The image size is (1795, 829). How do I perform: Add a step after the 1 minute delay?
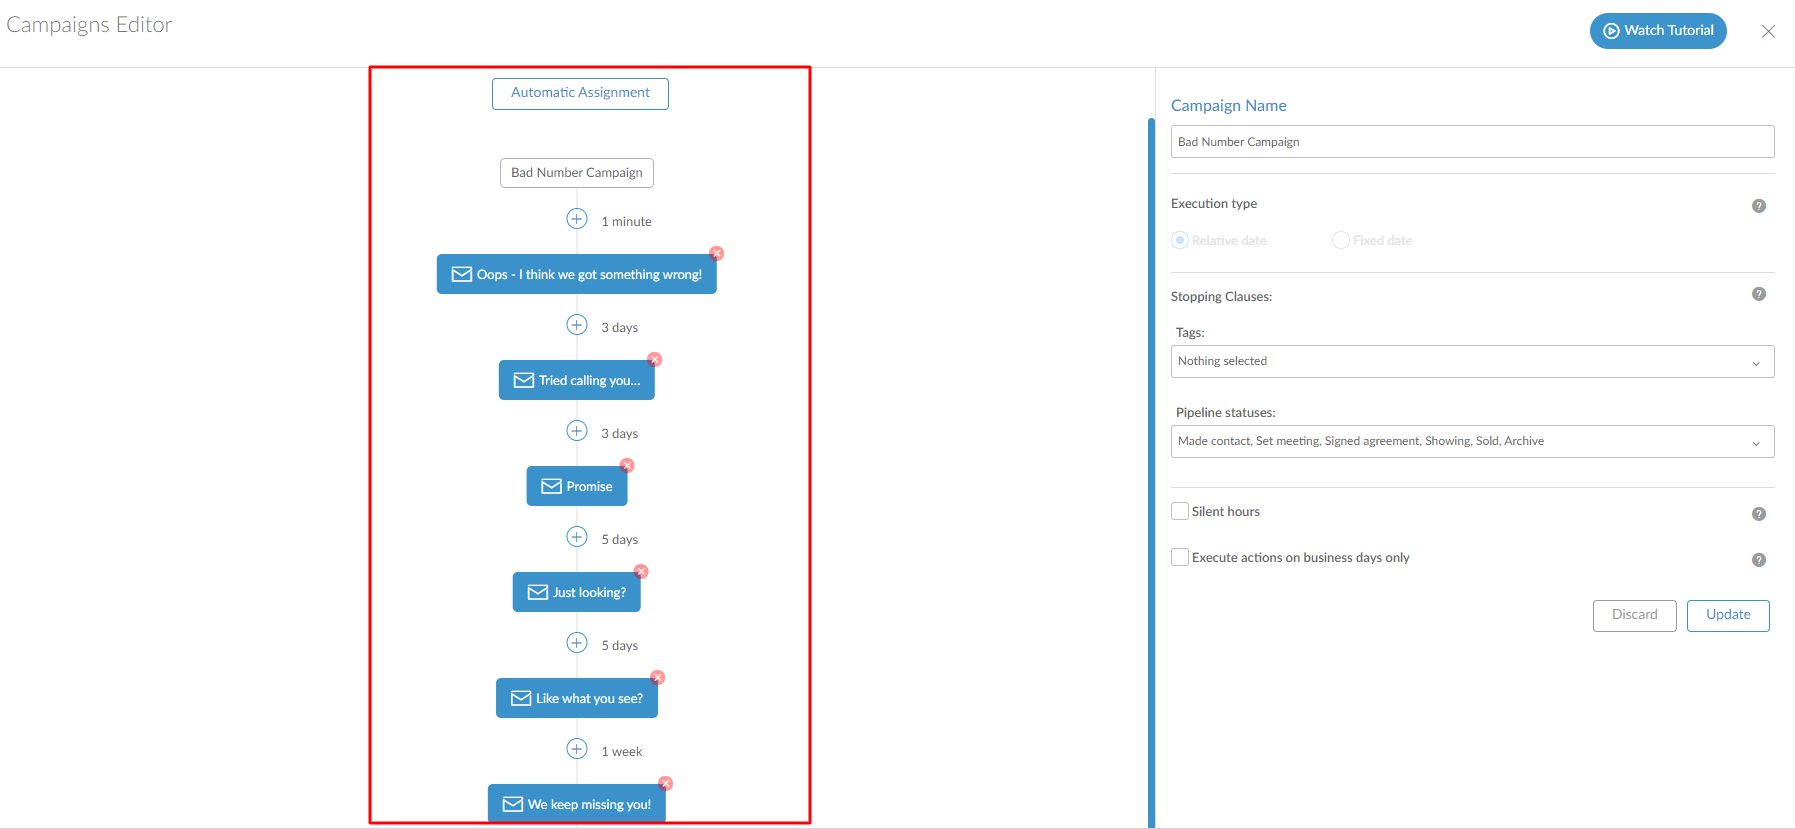[577, 219]
